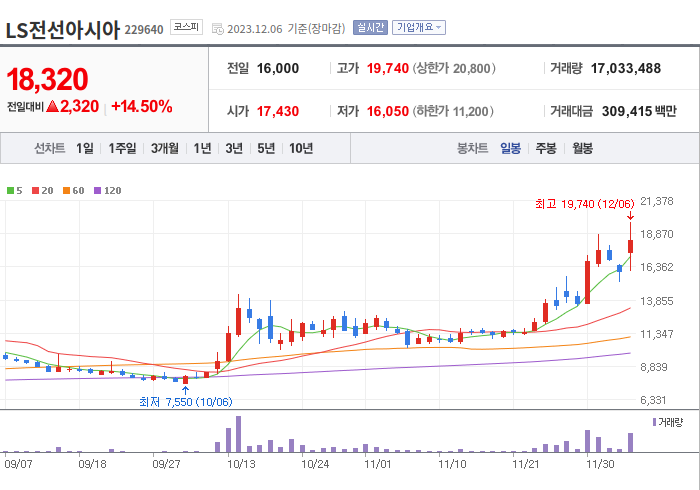Click the LS전선아시아 stock name
Image resolution: width=700 pixels, height=490 pixels.
coord(62,30)
